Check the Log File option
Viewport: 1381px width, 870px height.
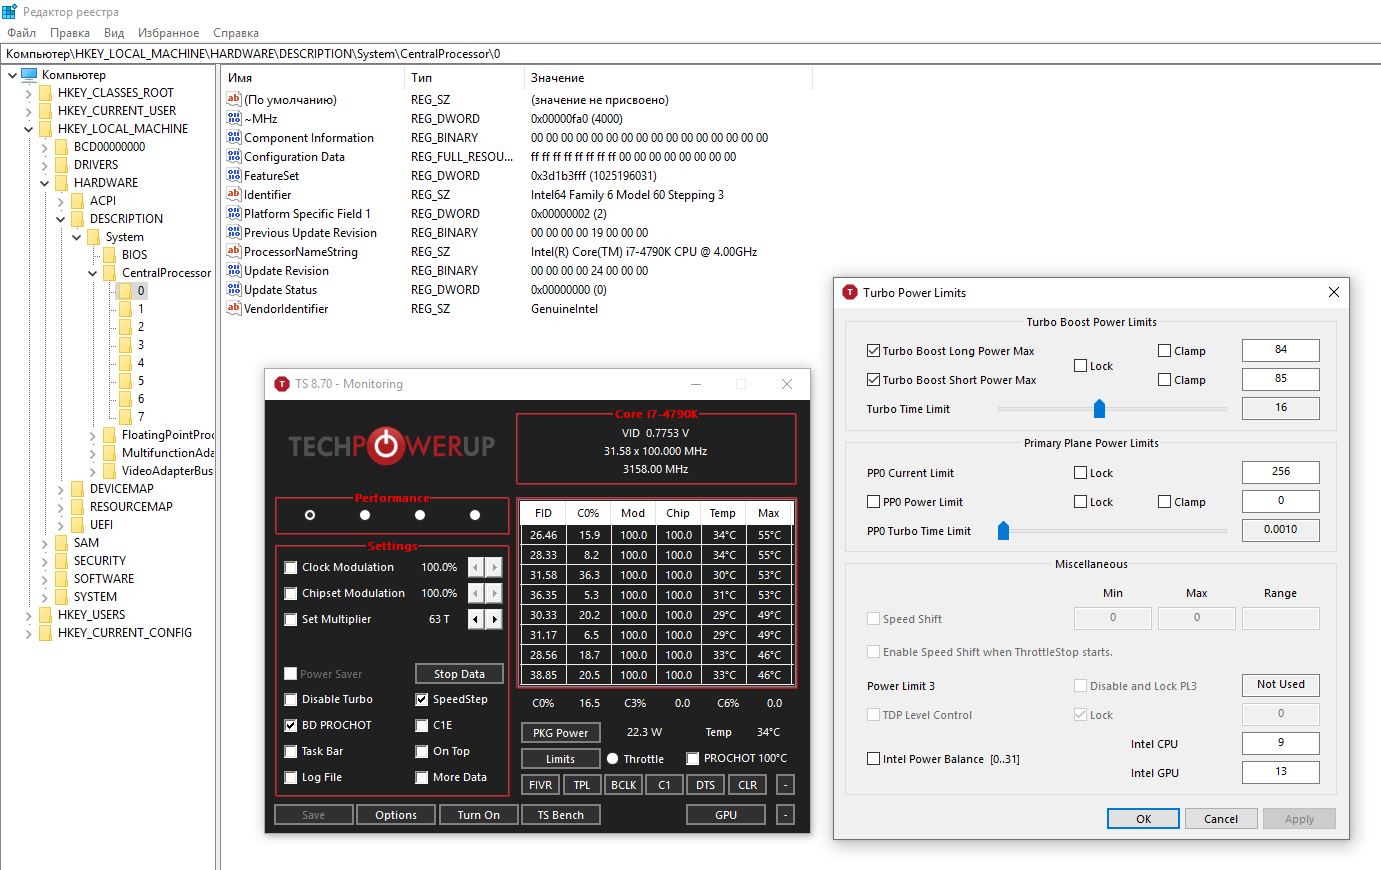291,777
